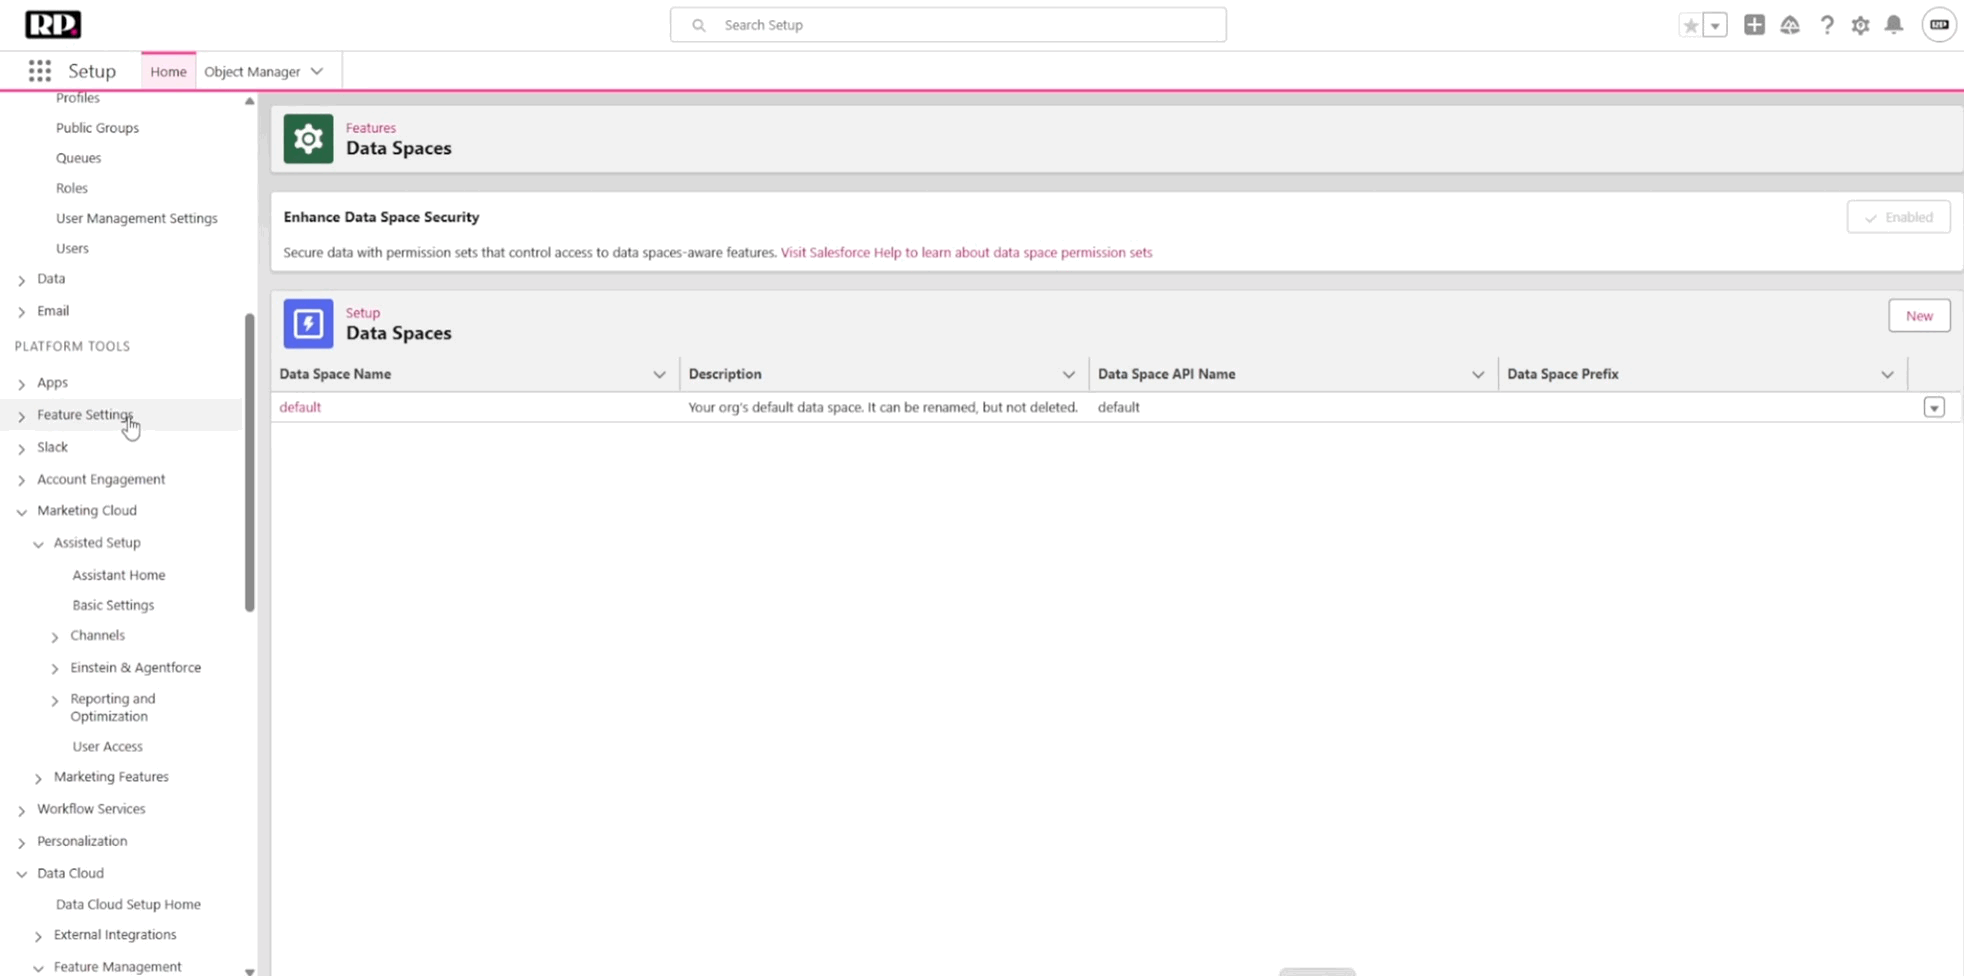Open the Help question mark icon
The height and width of the screenshot is (976, 1964).
pyautogui.click(x=1826, y=25)
